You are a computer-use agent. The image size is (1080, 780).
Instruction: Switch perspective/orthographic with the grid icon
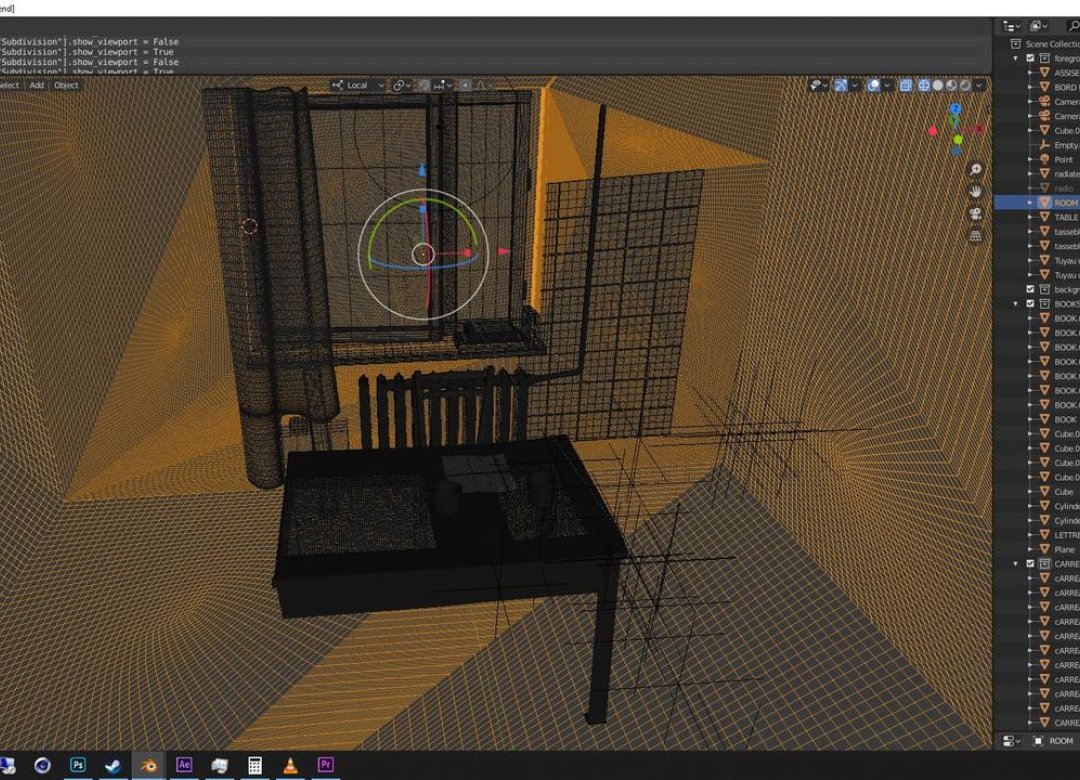[975, 236]
